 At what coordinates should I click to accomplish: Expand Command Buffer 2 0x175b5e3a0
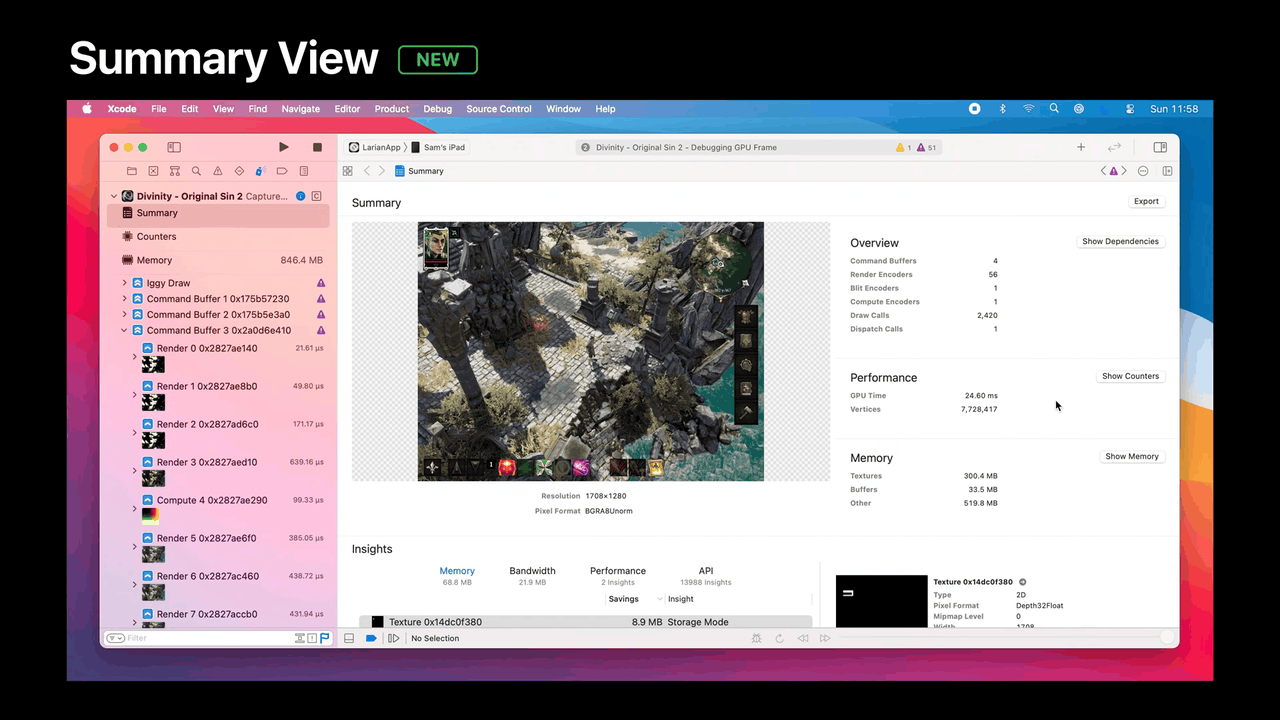click(125, 315)
